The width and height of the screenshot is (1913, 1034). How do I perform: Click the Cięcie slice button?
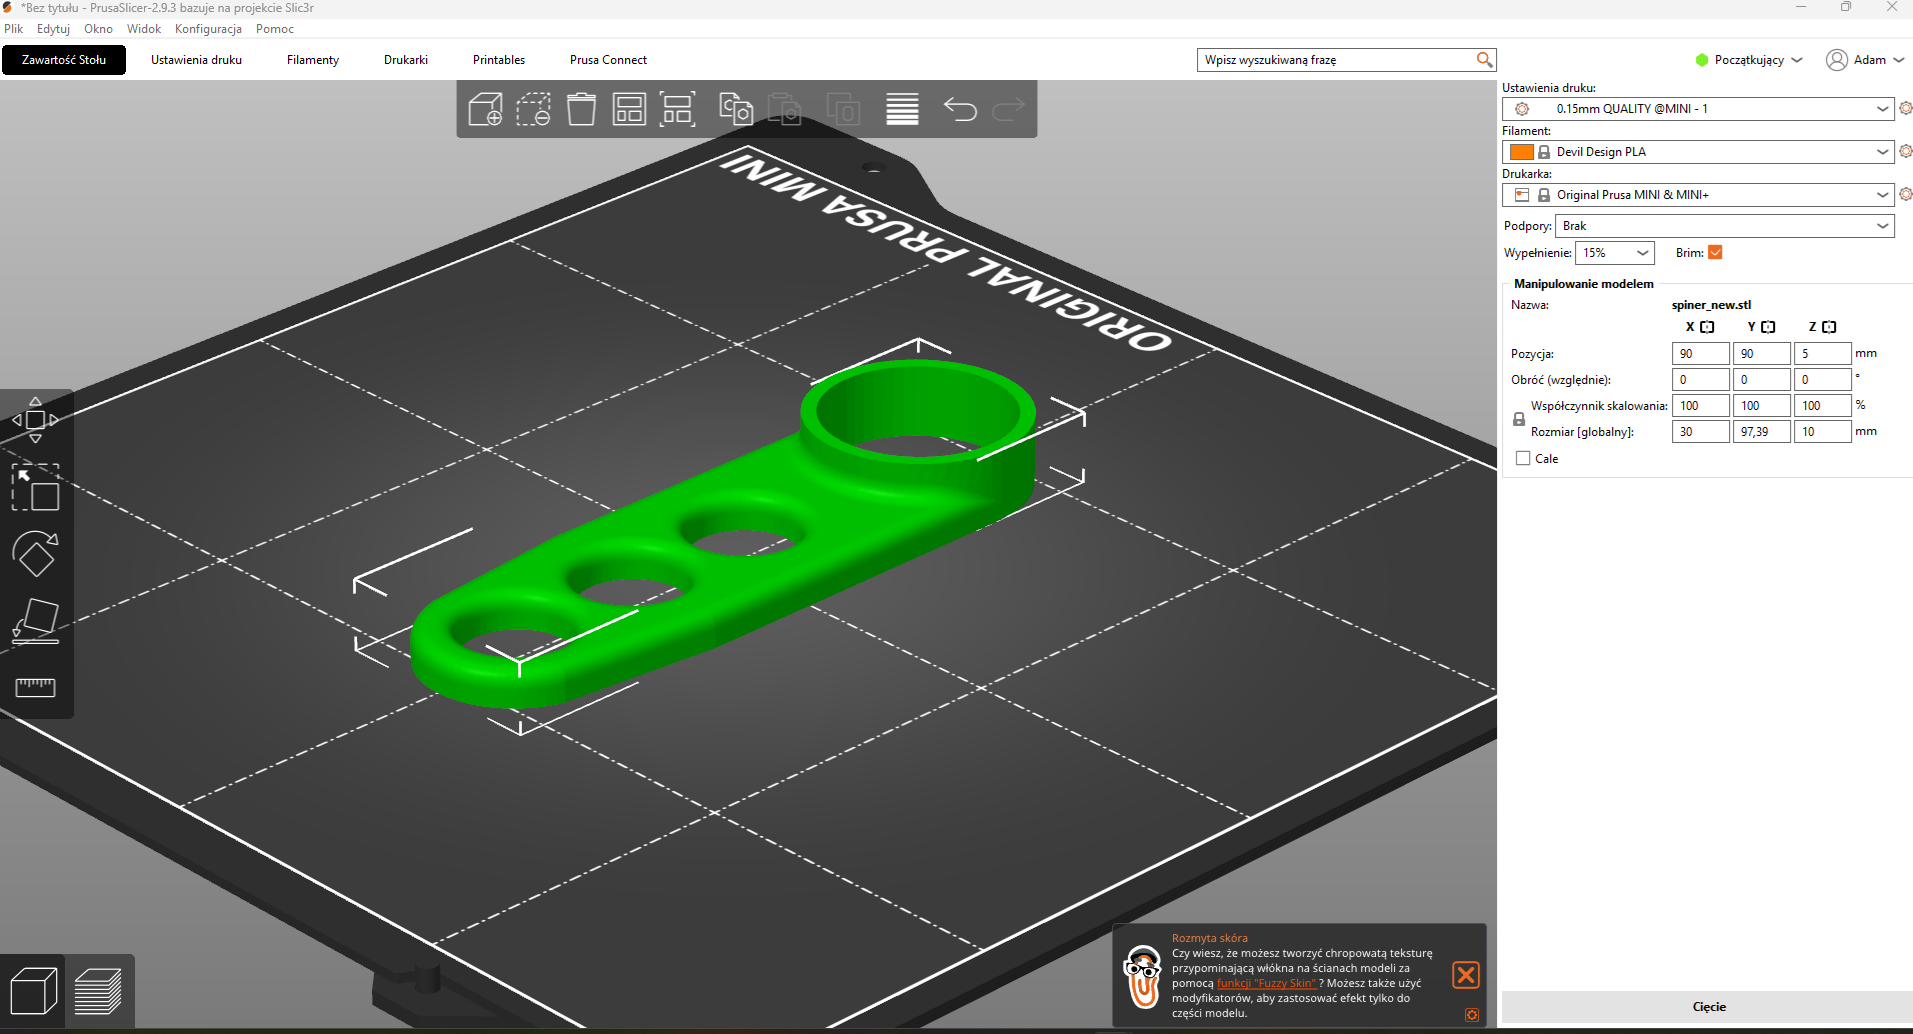1708,1007
